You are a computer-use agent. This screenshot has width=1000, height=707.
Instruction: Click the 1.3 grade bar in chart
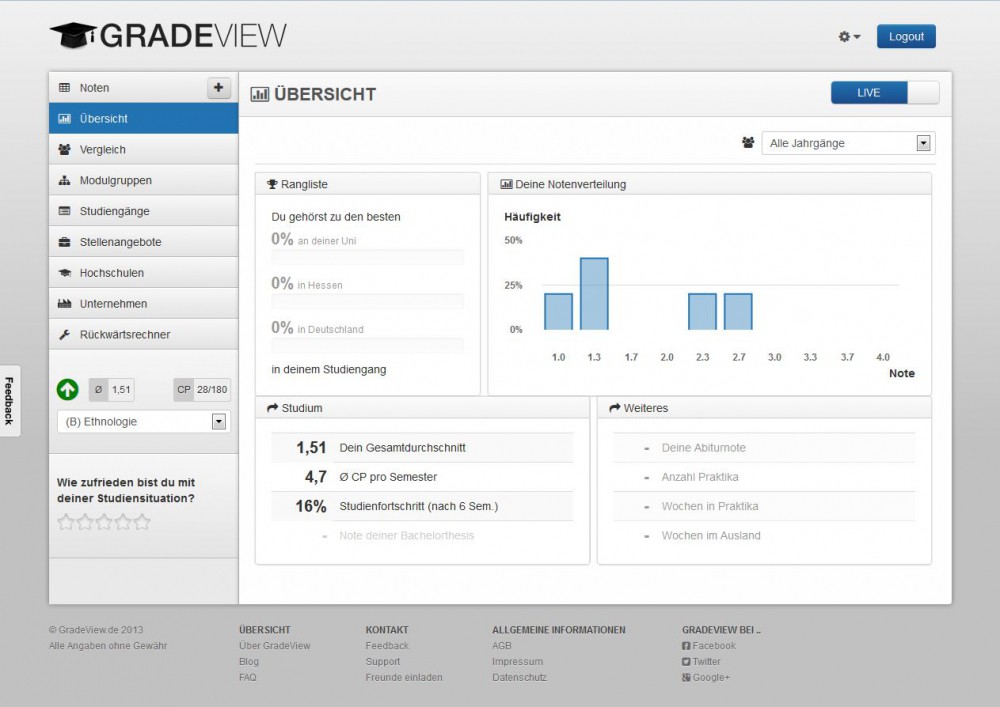pyautogui.click(x=594, y=294)
